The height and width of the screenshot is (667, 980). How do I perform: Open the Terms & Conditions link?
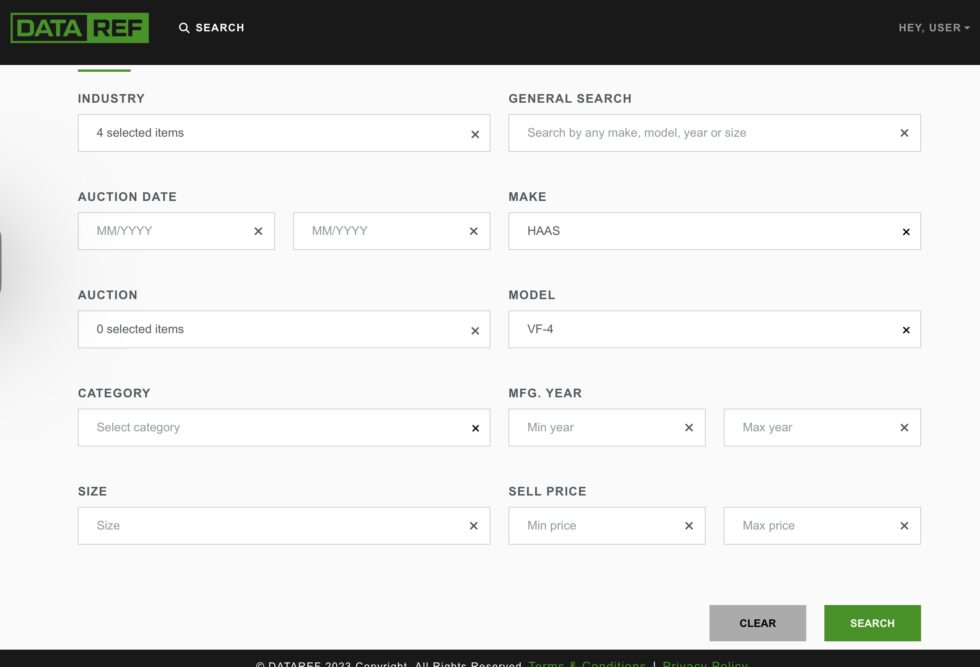coord(587,664)
